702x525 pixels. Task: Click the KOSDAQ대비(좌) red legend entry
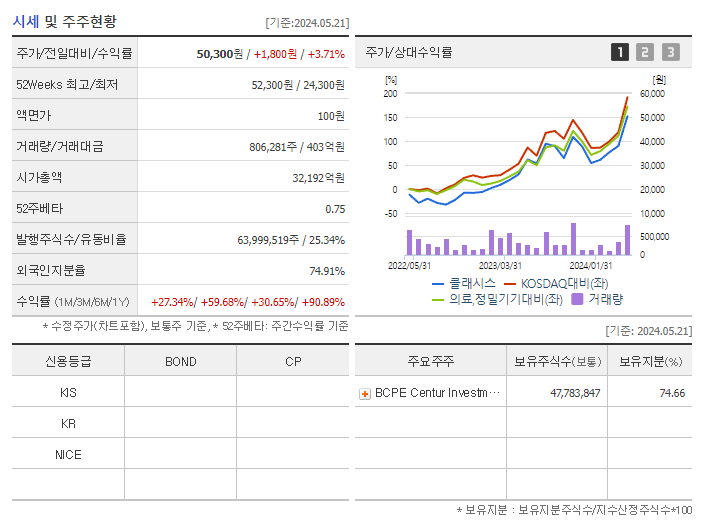click(556, 283)
